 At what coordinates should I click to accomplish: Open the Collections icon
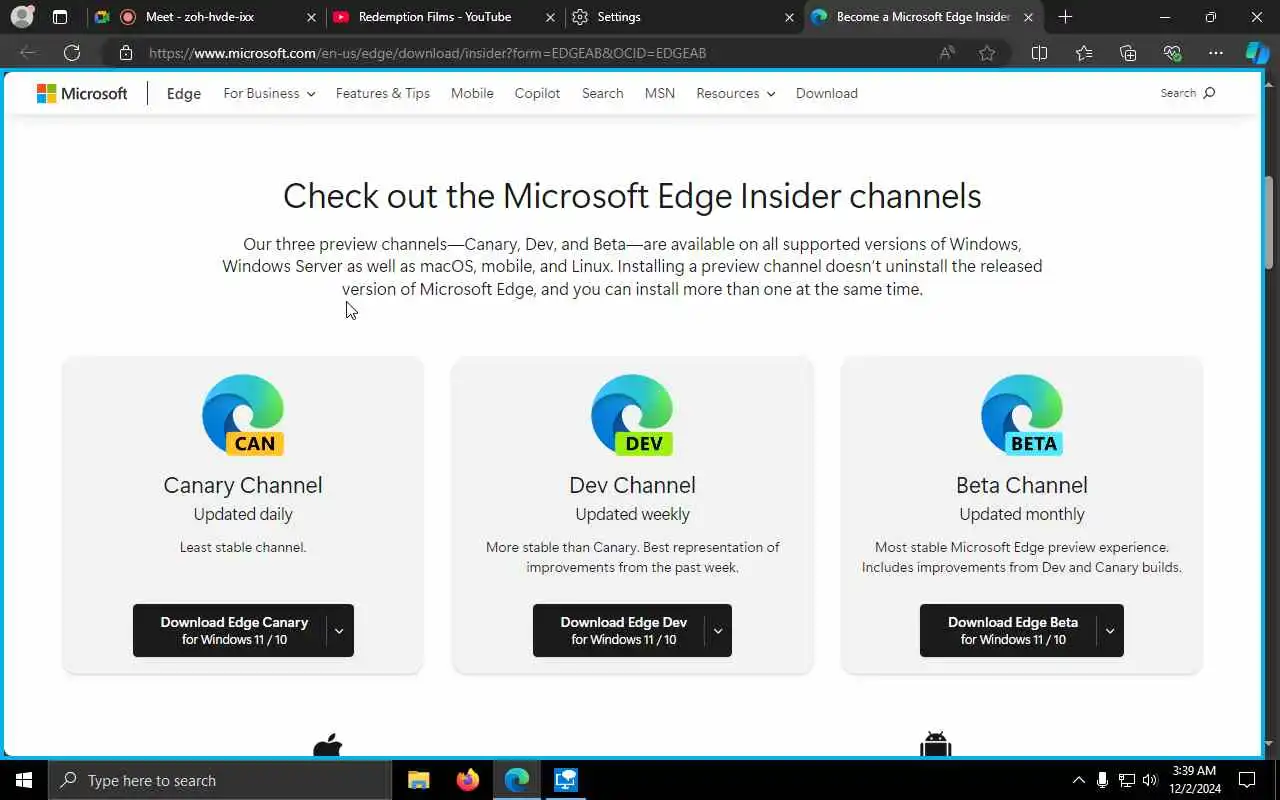(1128, 53)
